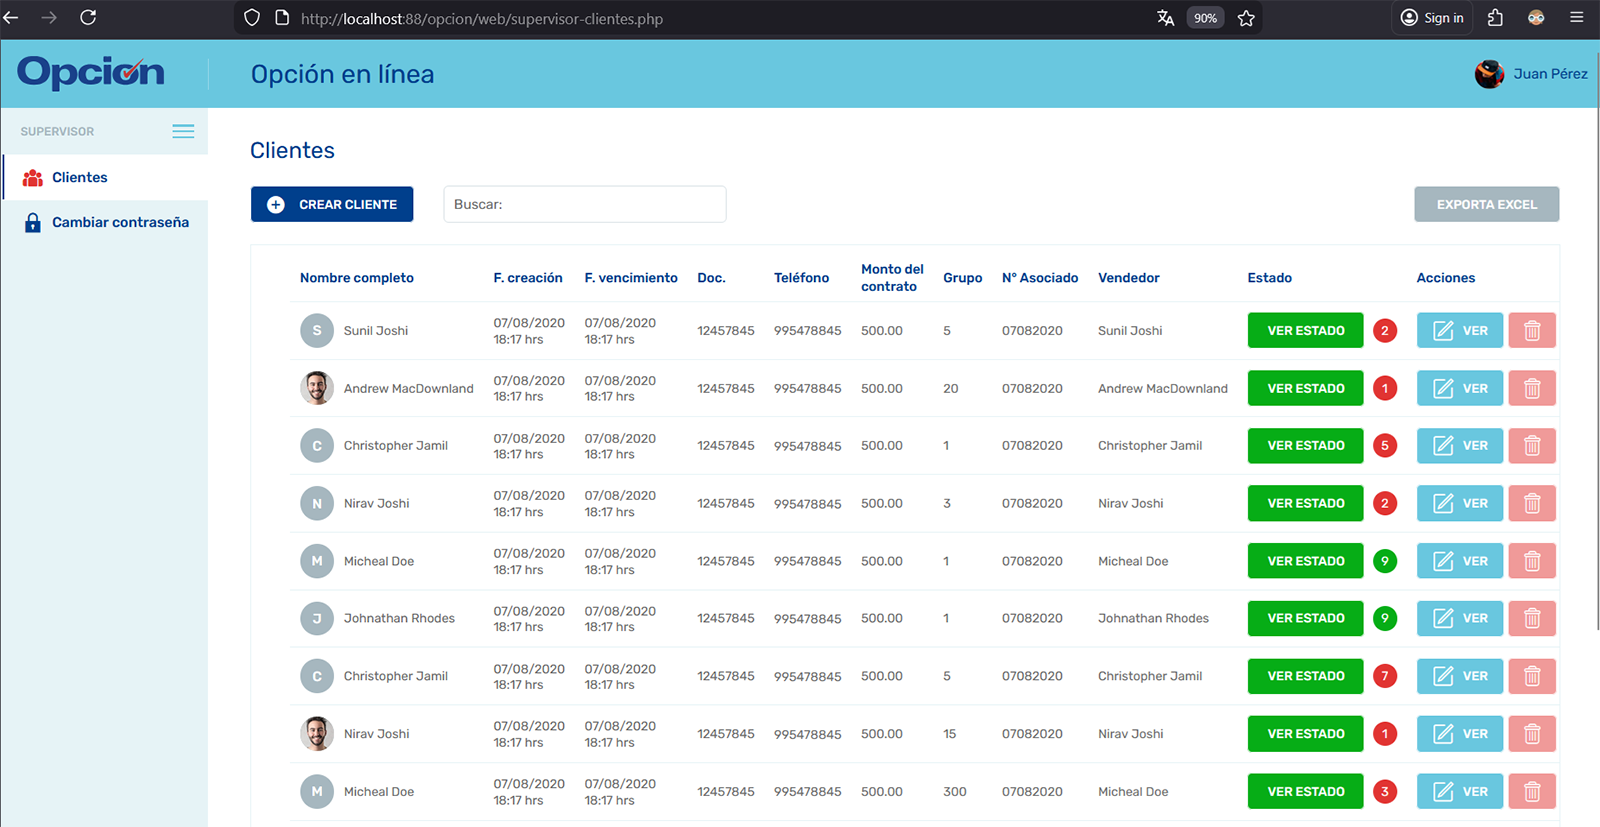The height and width of the screenshot is (827, 1600).
Task: Open VER edit button for Nirav Joshi group 3
Action: (x=1459, y=503)
